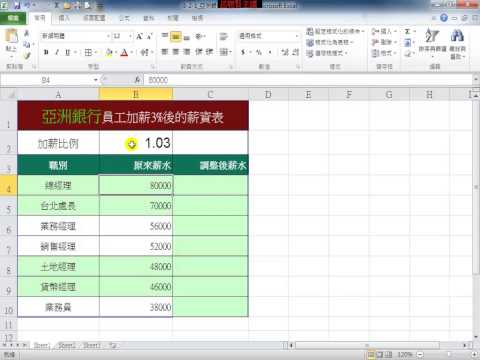Click the blue Help question mark icon

444,18
